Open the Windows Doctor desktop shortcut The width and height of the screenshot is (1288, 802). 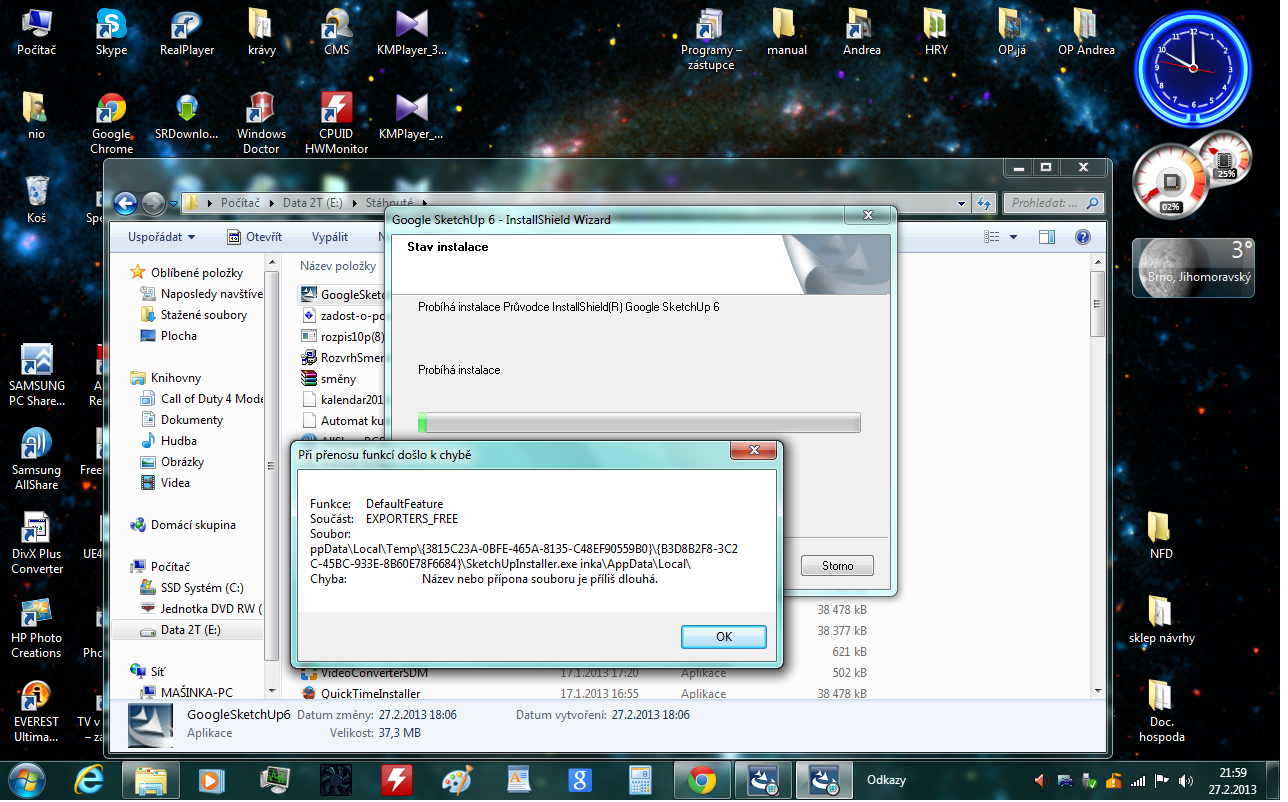(261, 124)
